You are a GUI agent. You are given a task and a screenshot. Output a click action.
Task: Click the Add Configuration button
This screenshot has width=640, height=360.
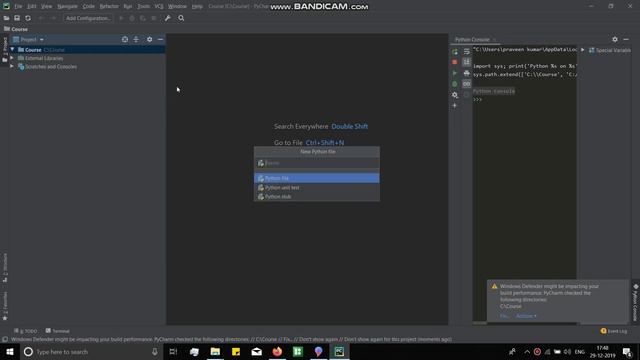point(88,18)
